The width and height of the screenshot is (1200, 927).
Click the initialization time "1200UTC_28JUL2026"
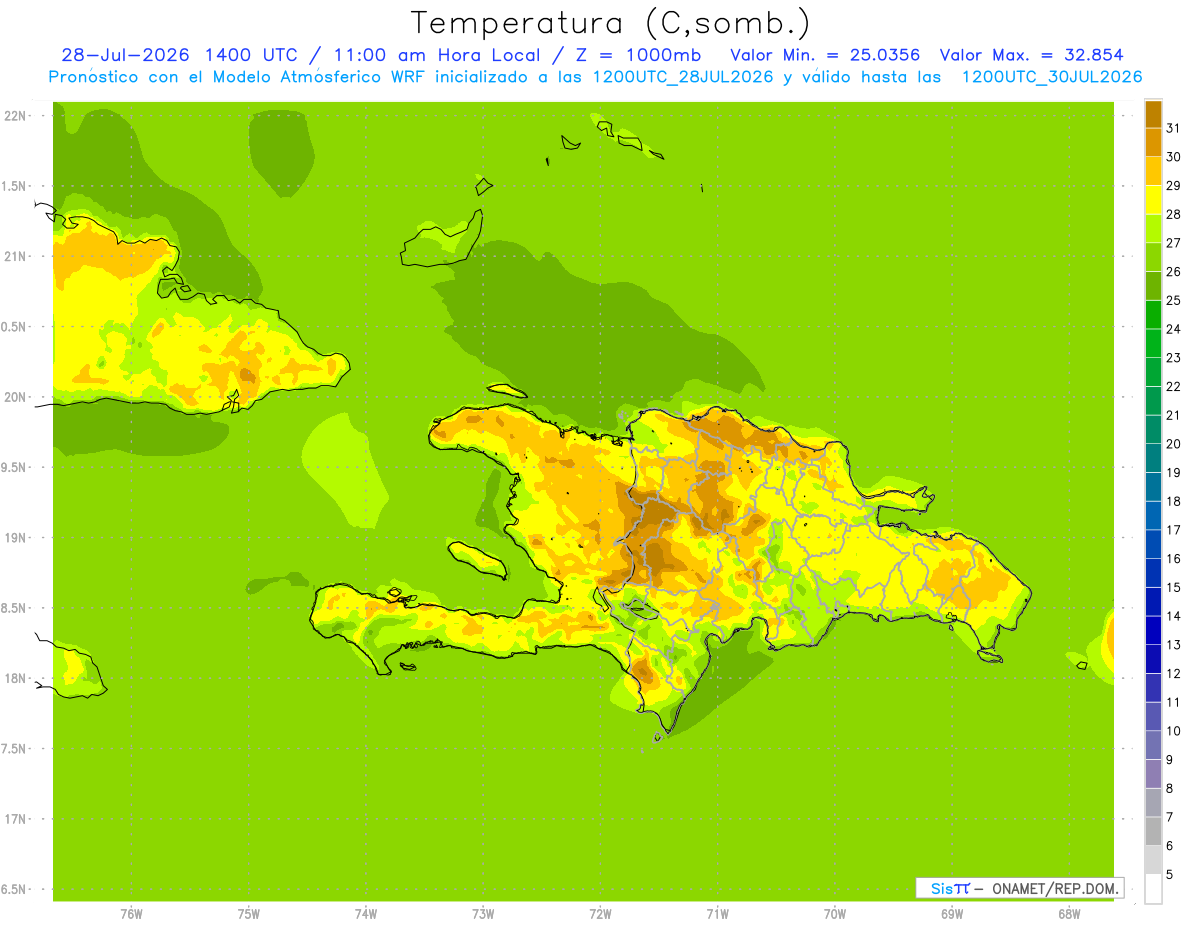click(x=683, y=77)
